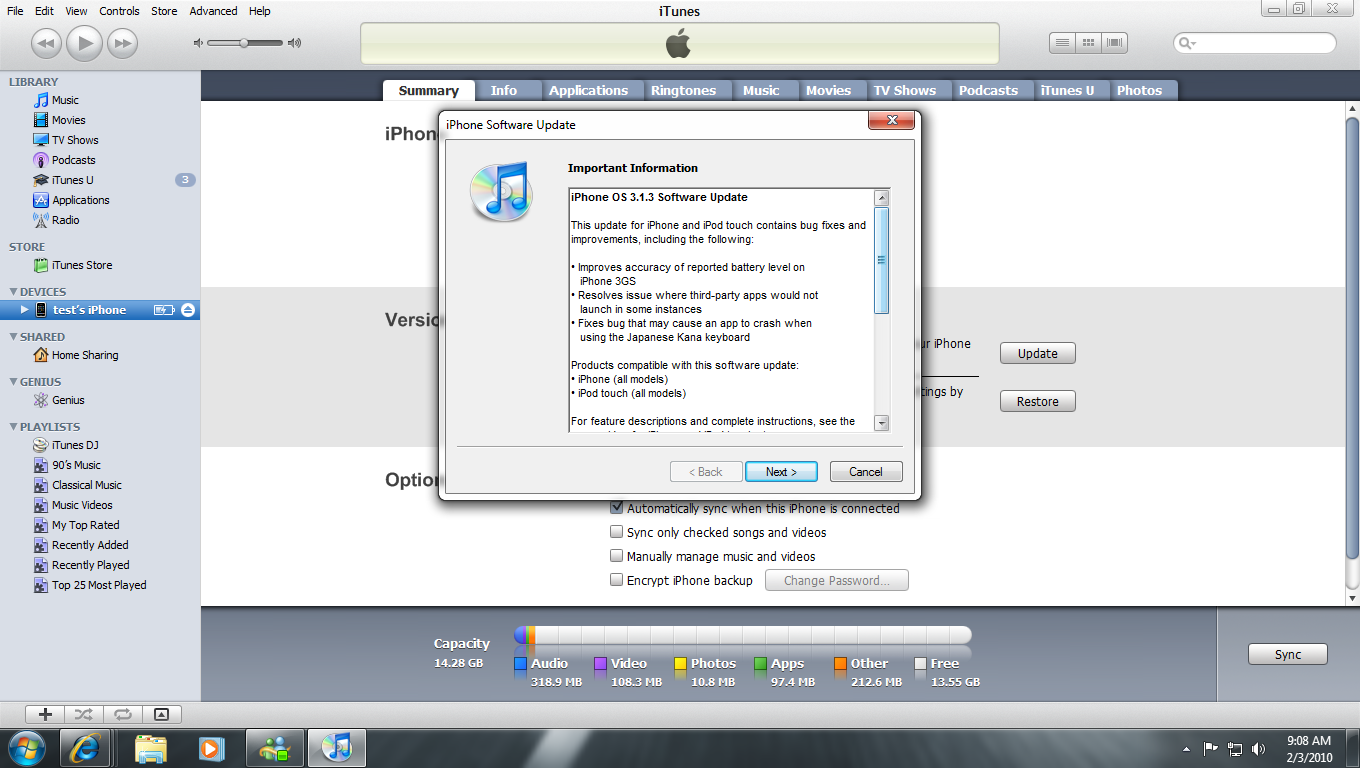Image resolution: width=1360 pixels, height=768 pixels.
Task: Switch to the Photos tab
Action: 1139,90
